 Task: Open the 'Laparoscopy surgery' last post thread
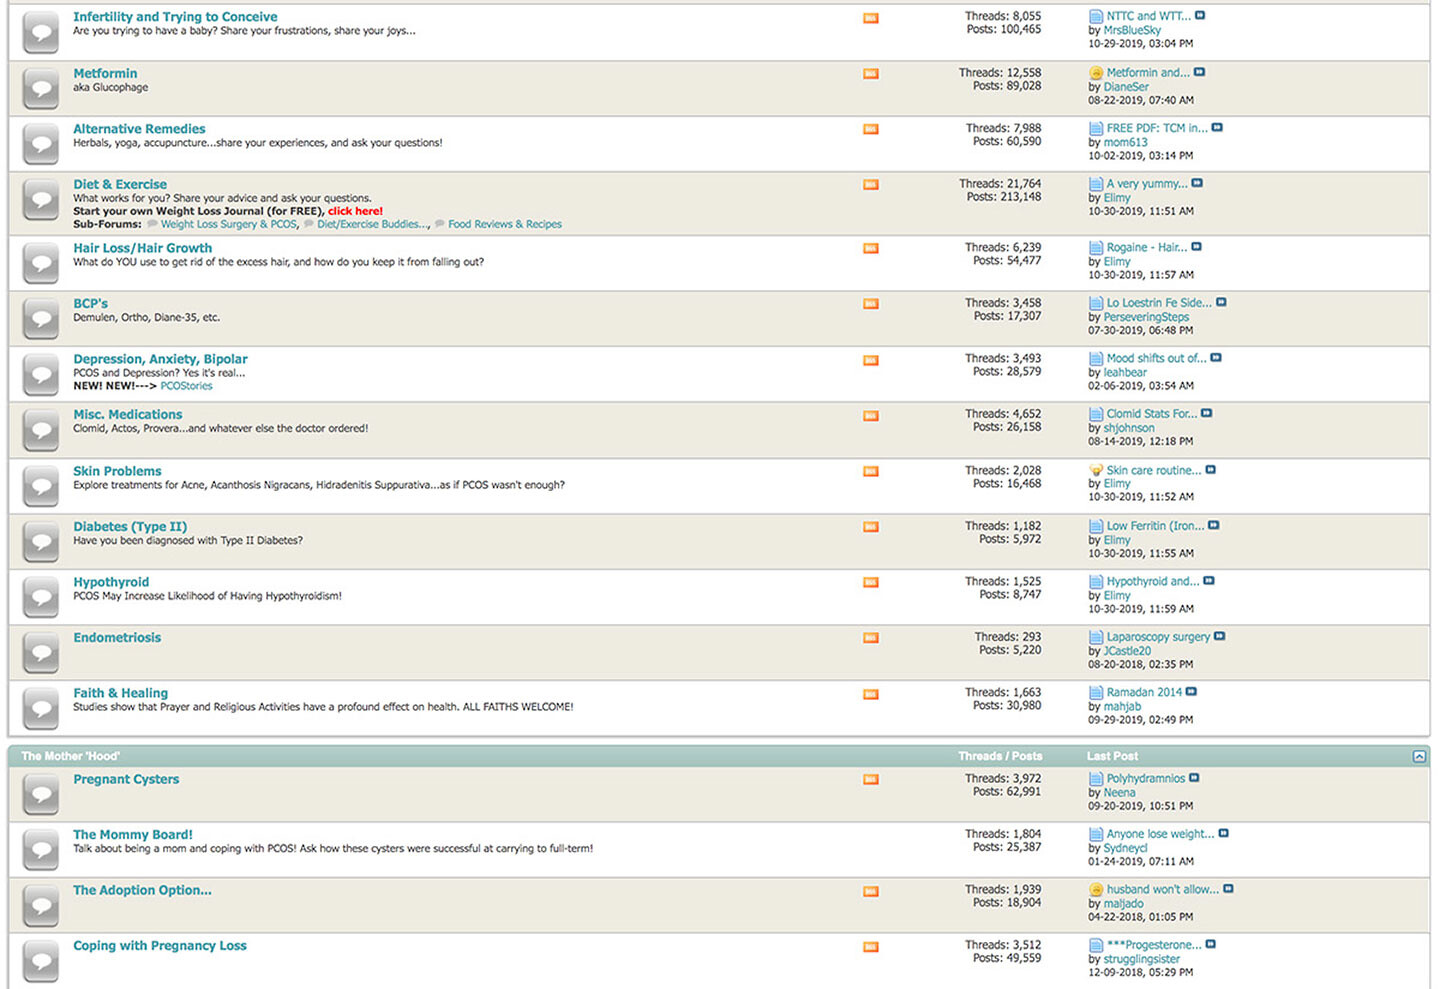(1157, 637)
